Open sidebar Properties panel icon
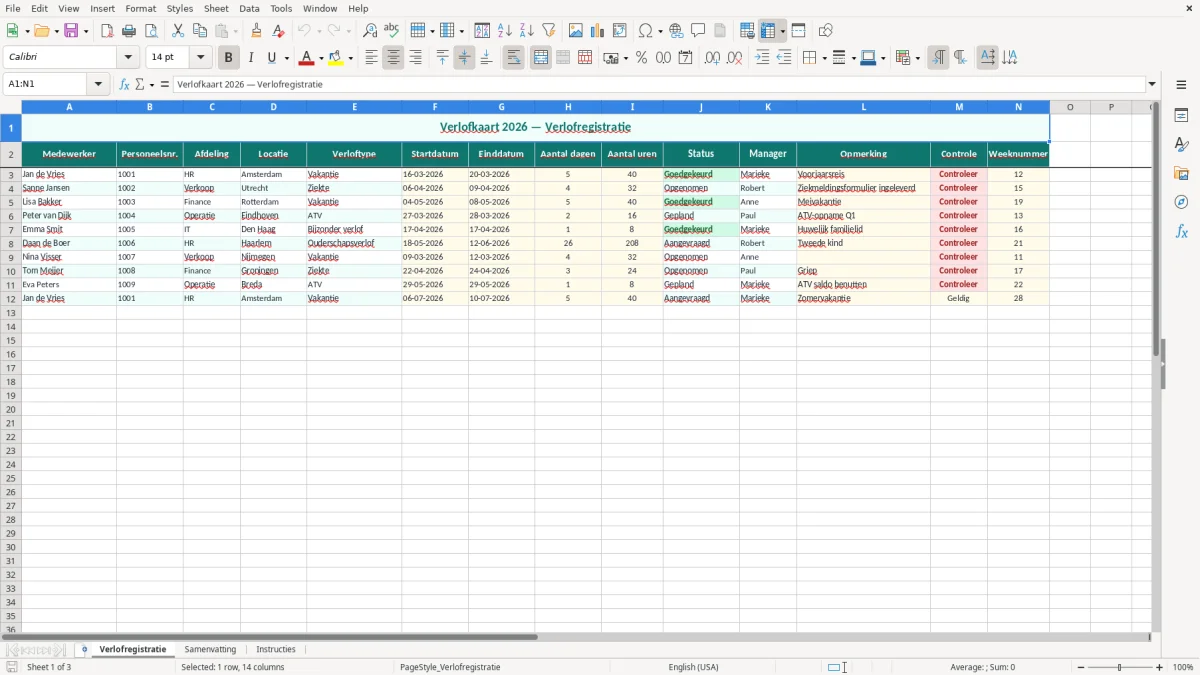This screenshot has width=1200, height=675. coord(1181,116)
